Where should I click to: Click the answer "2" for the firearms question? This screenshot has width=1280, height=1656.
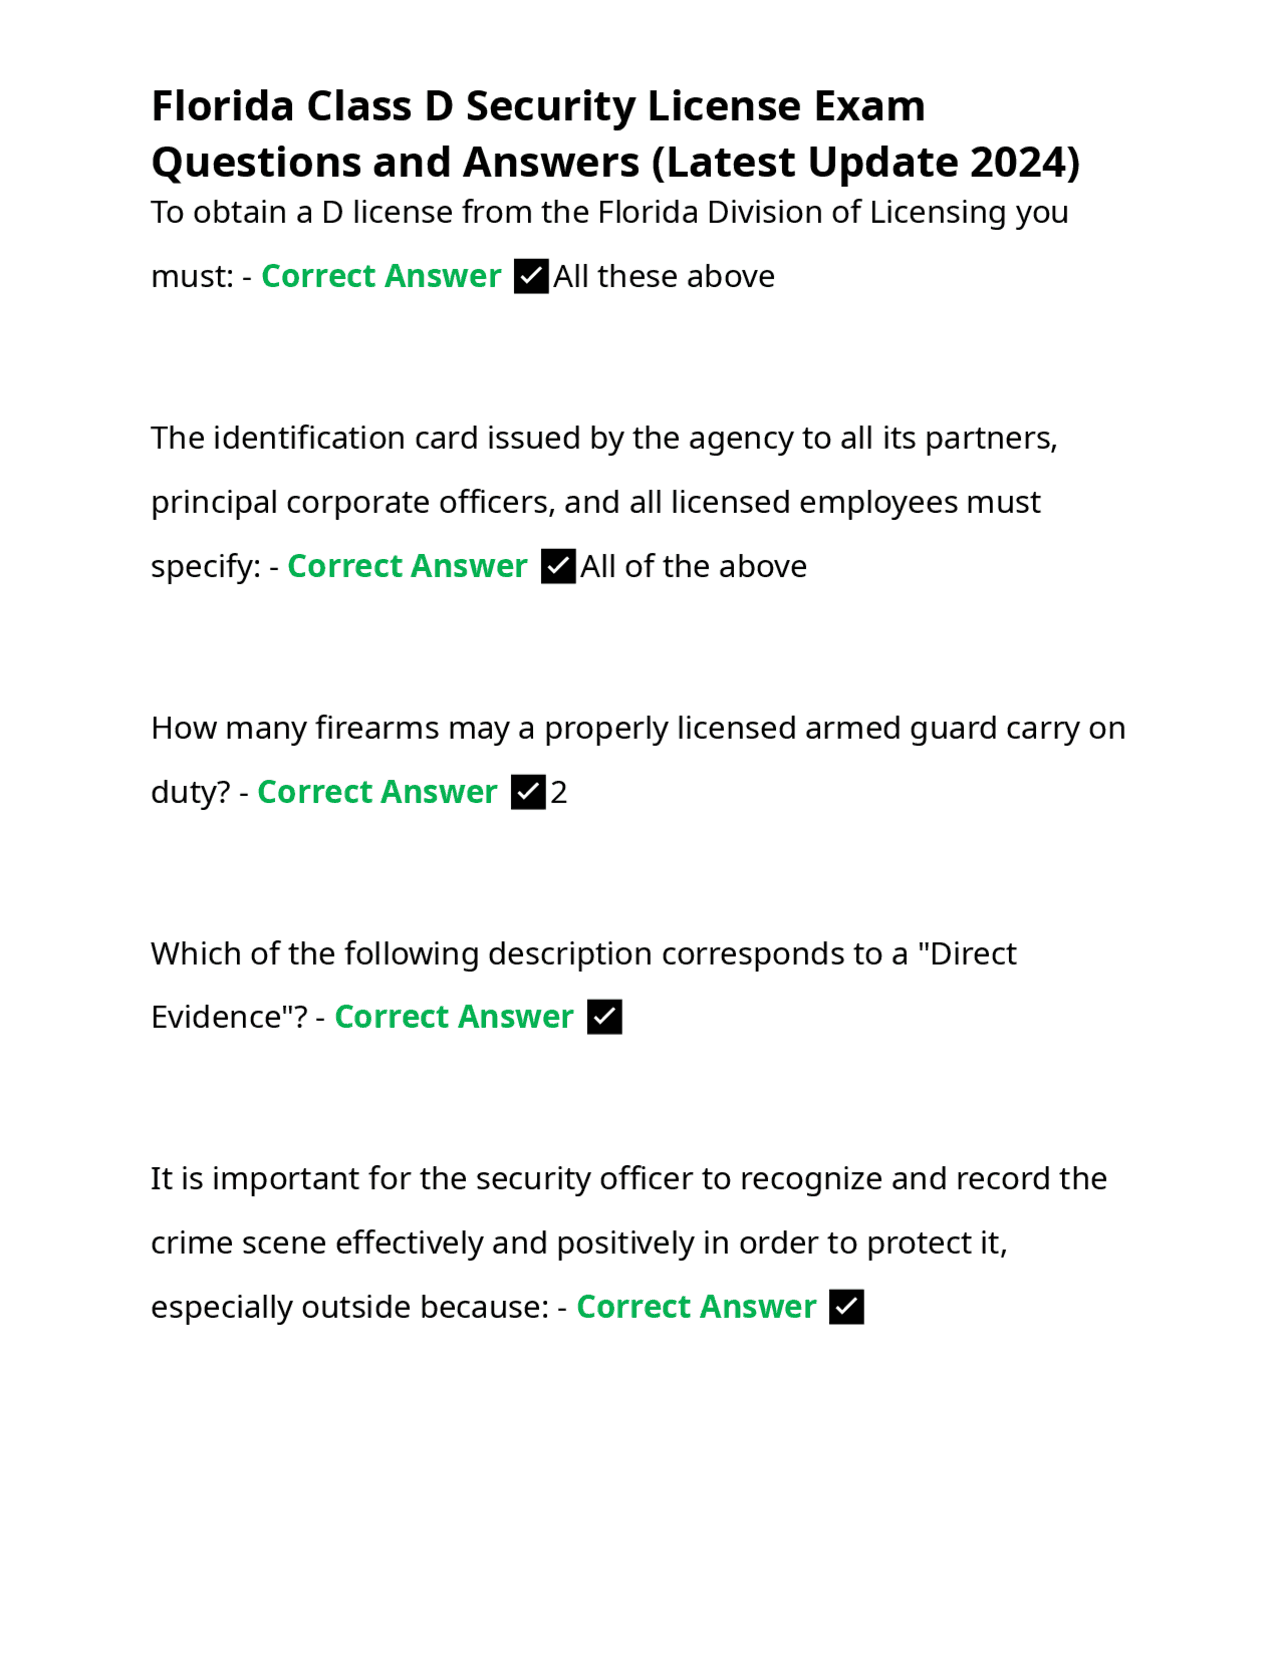click(559, 792)
